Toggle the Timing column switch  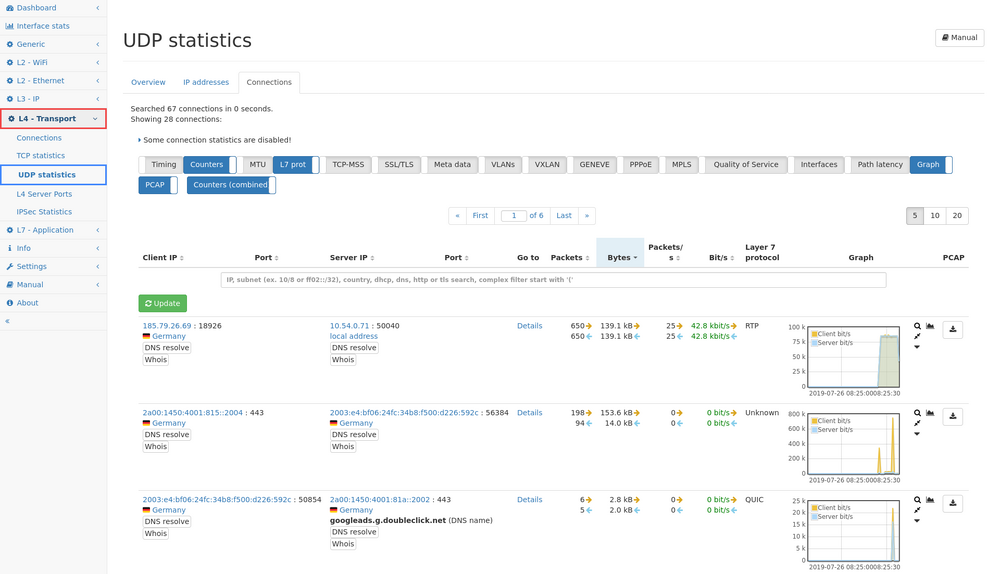tap(163, 165)
